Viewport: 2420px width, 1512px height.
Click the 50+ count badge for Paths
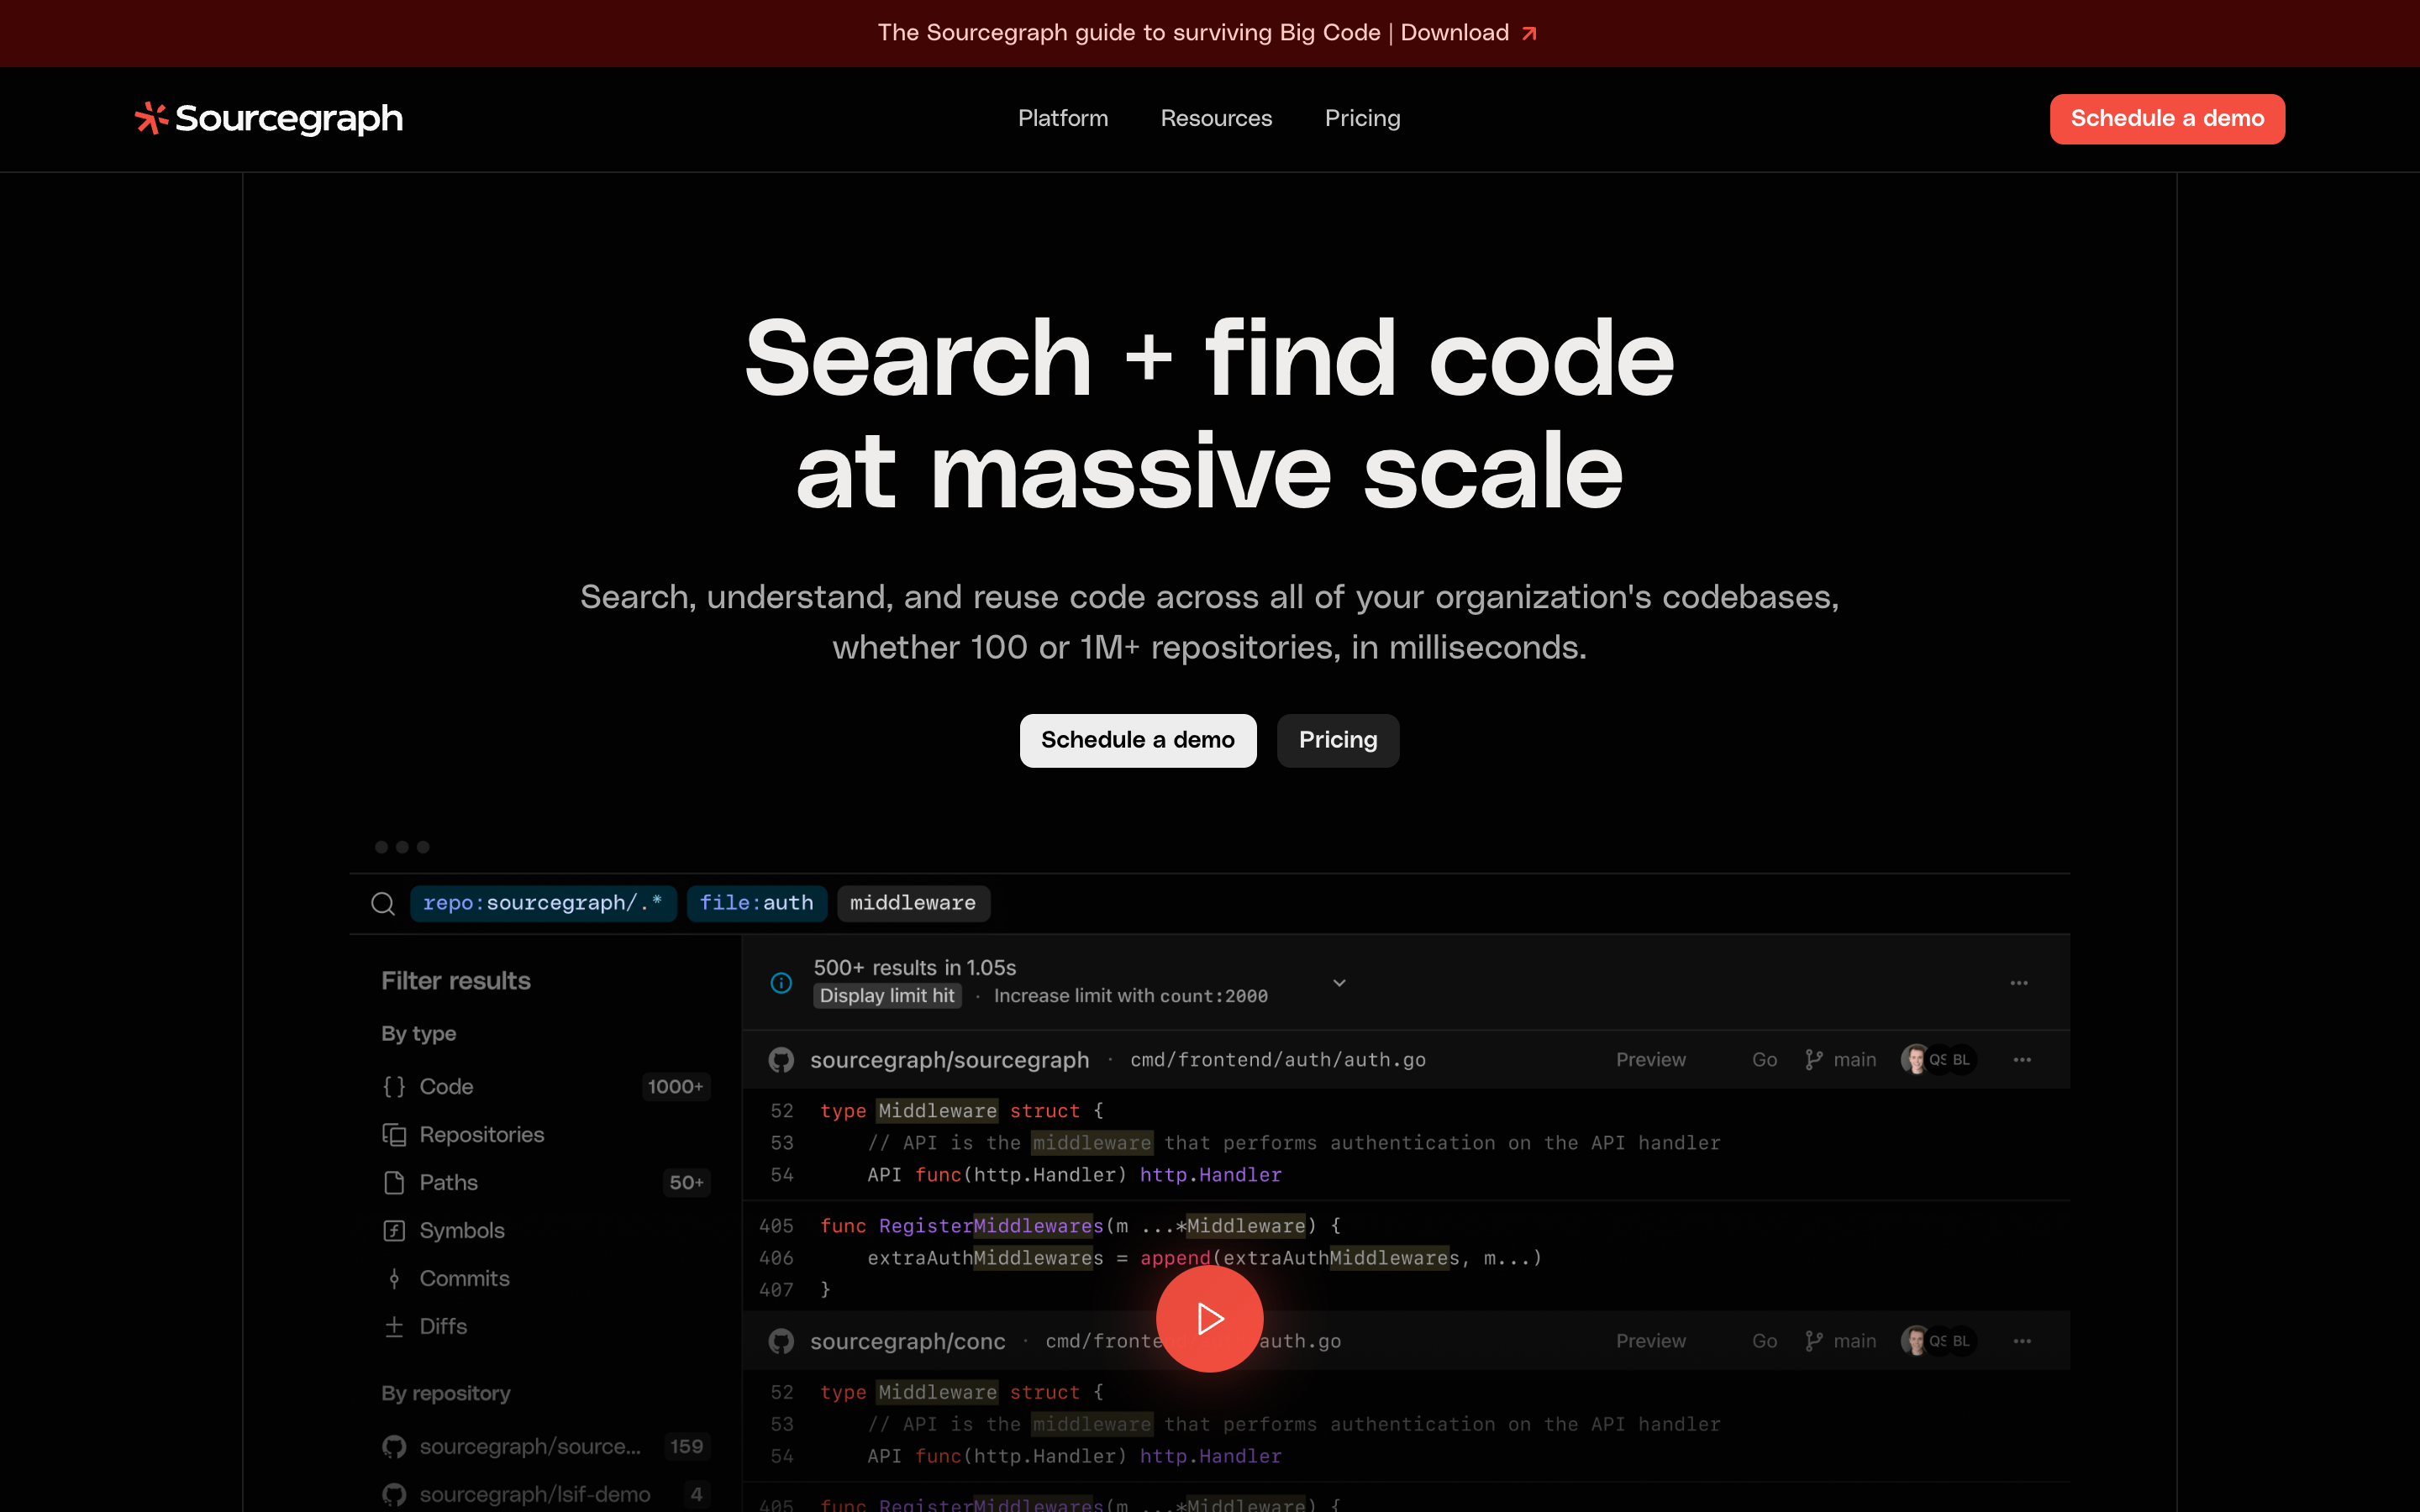(687, 1183)
